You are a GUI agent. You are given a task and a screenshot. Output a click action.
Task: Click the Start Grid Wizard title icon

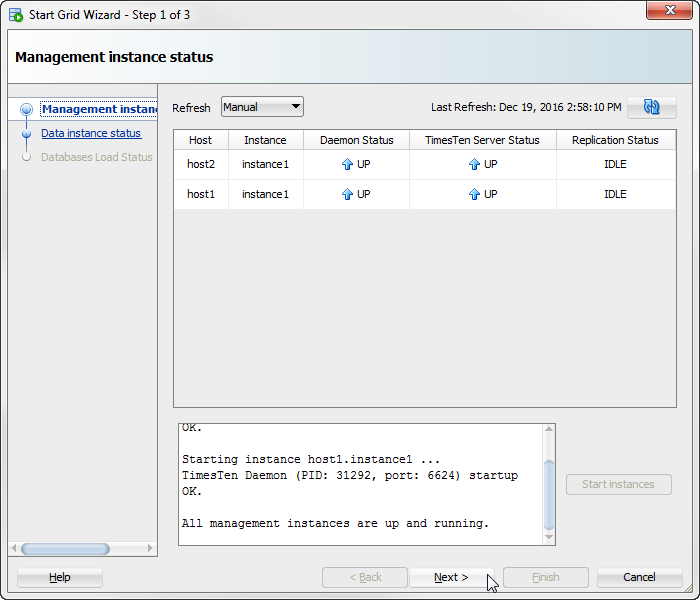pos(16,15)
